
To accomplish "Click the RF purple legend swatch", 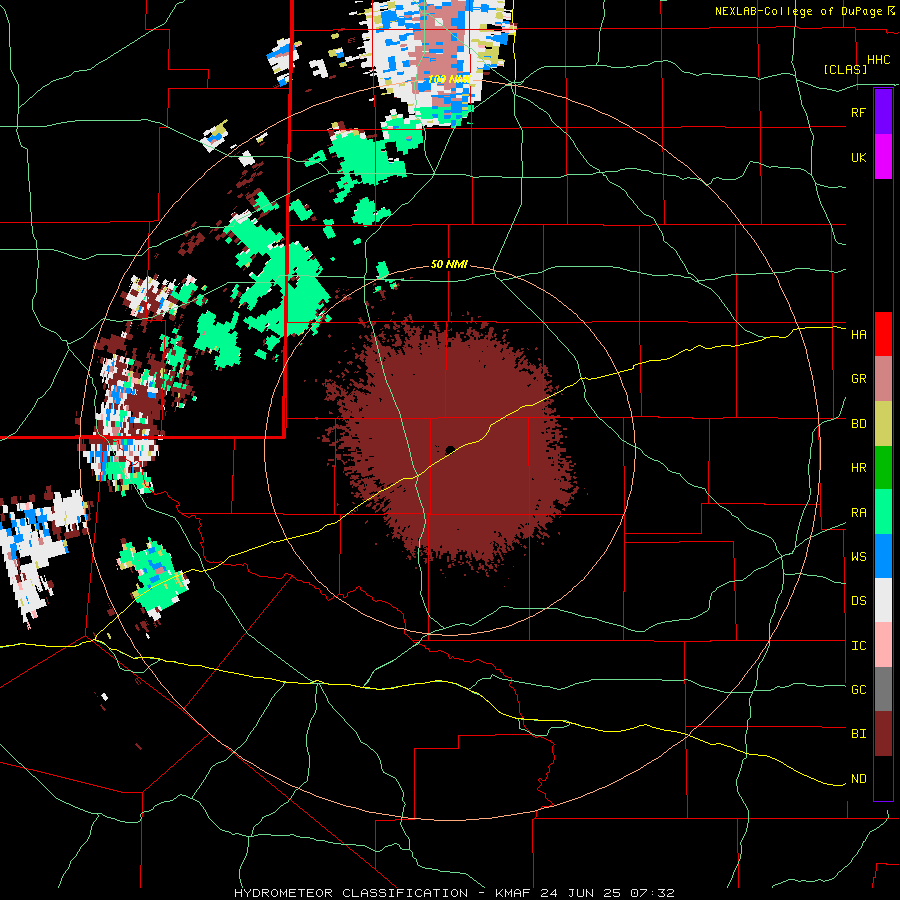I will 883,112.
